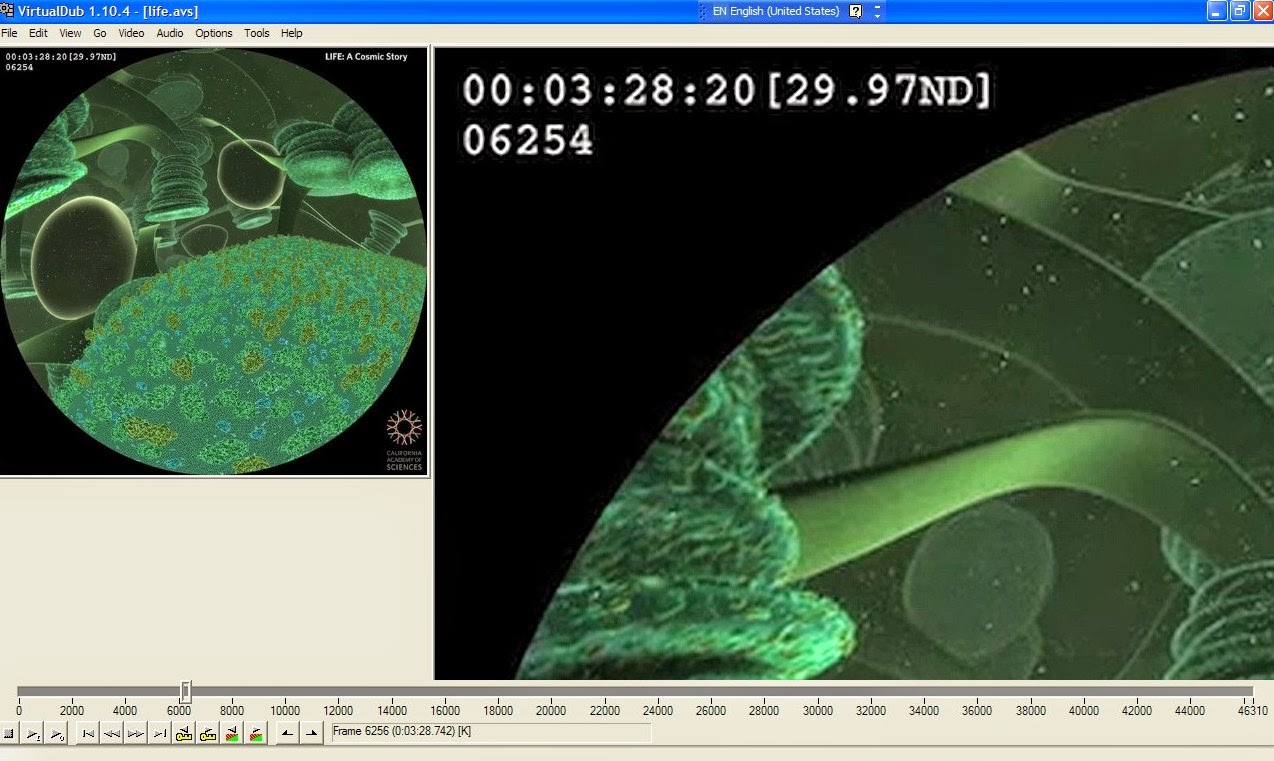
Task: Open the Video menu
Action: pos(131,33)
